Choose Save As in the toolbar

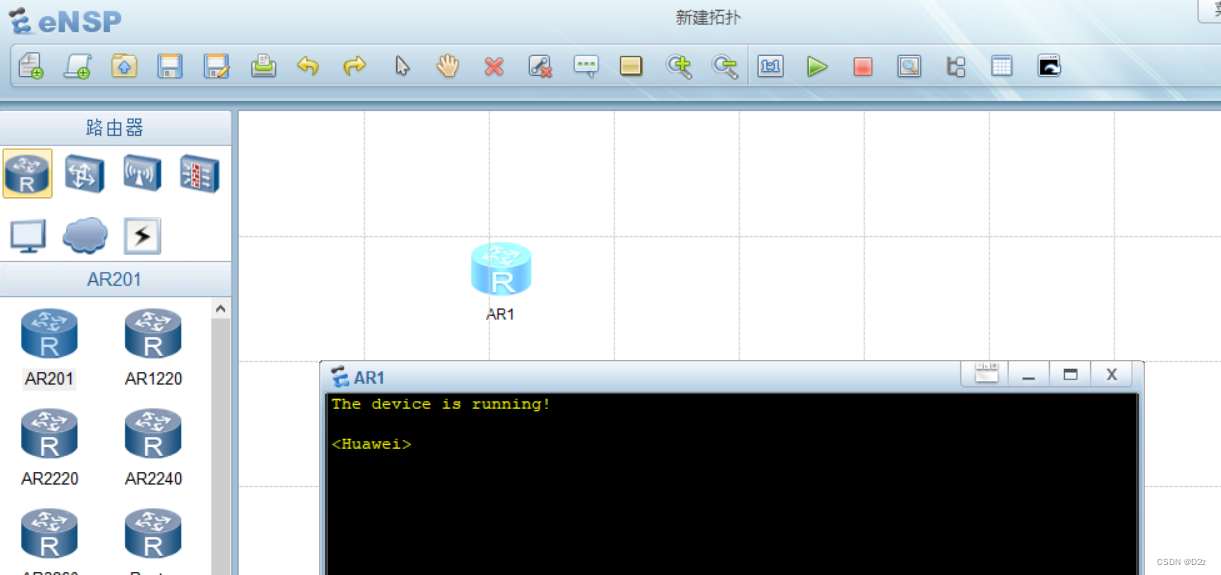click(217, 67)
